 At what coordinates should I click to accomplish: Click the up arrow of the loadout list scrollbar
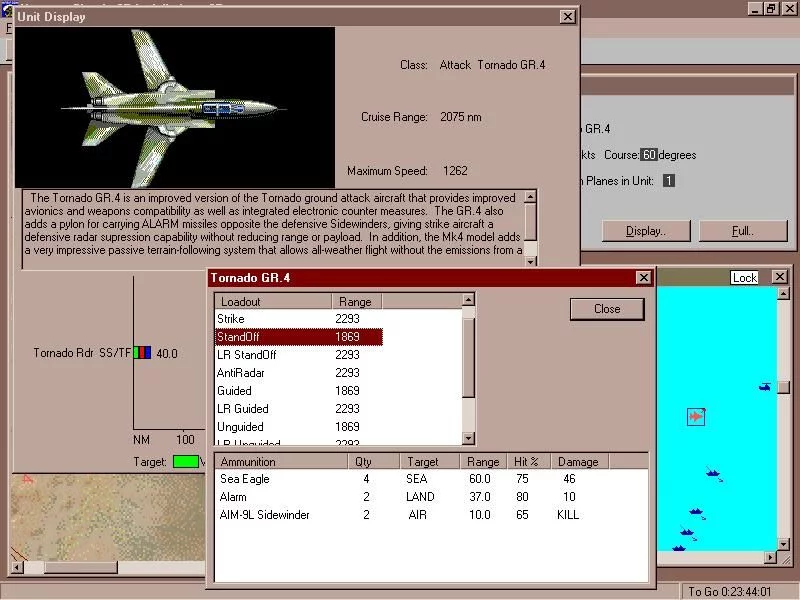coord(468,299)
